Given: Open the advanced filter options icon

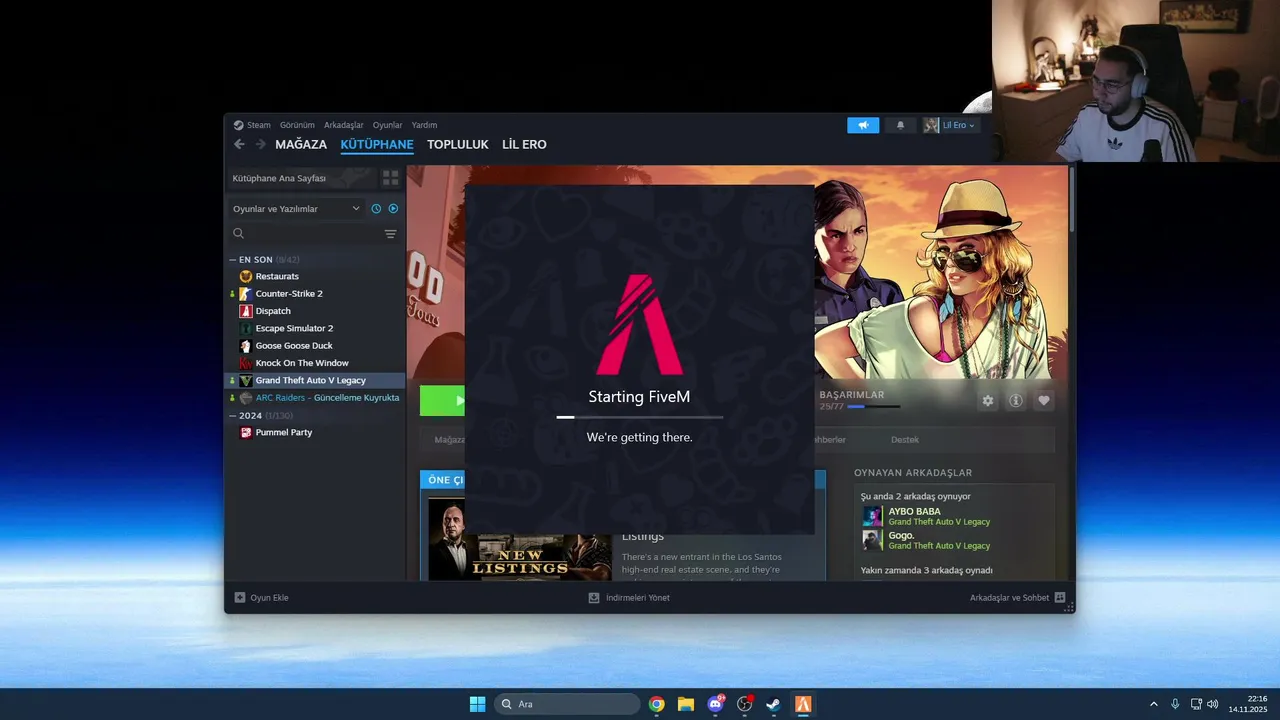Looking at the screenshot, I should pyautogui.click(x=390, y=234).
